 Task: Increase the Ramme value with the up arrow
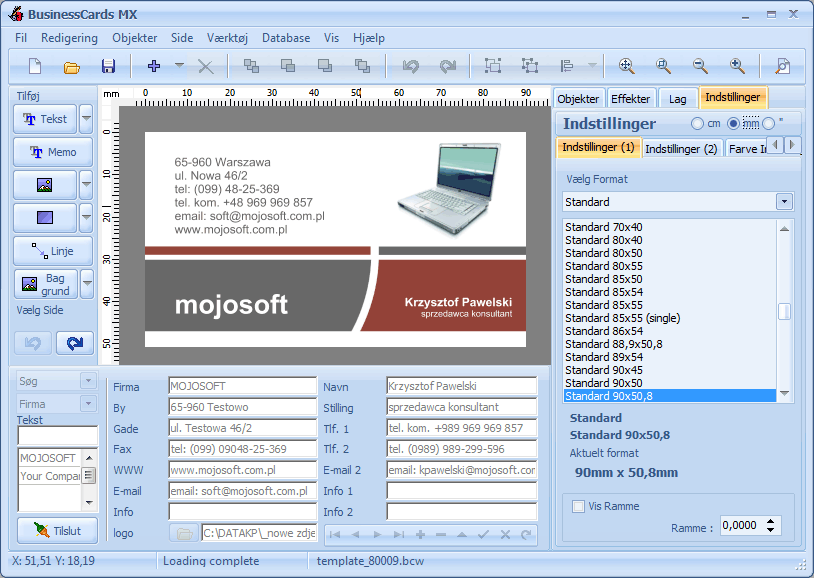tap(770, 521)
